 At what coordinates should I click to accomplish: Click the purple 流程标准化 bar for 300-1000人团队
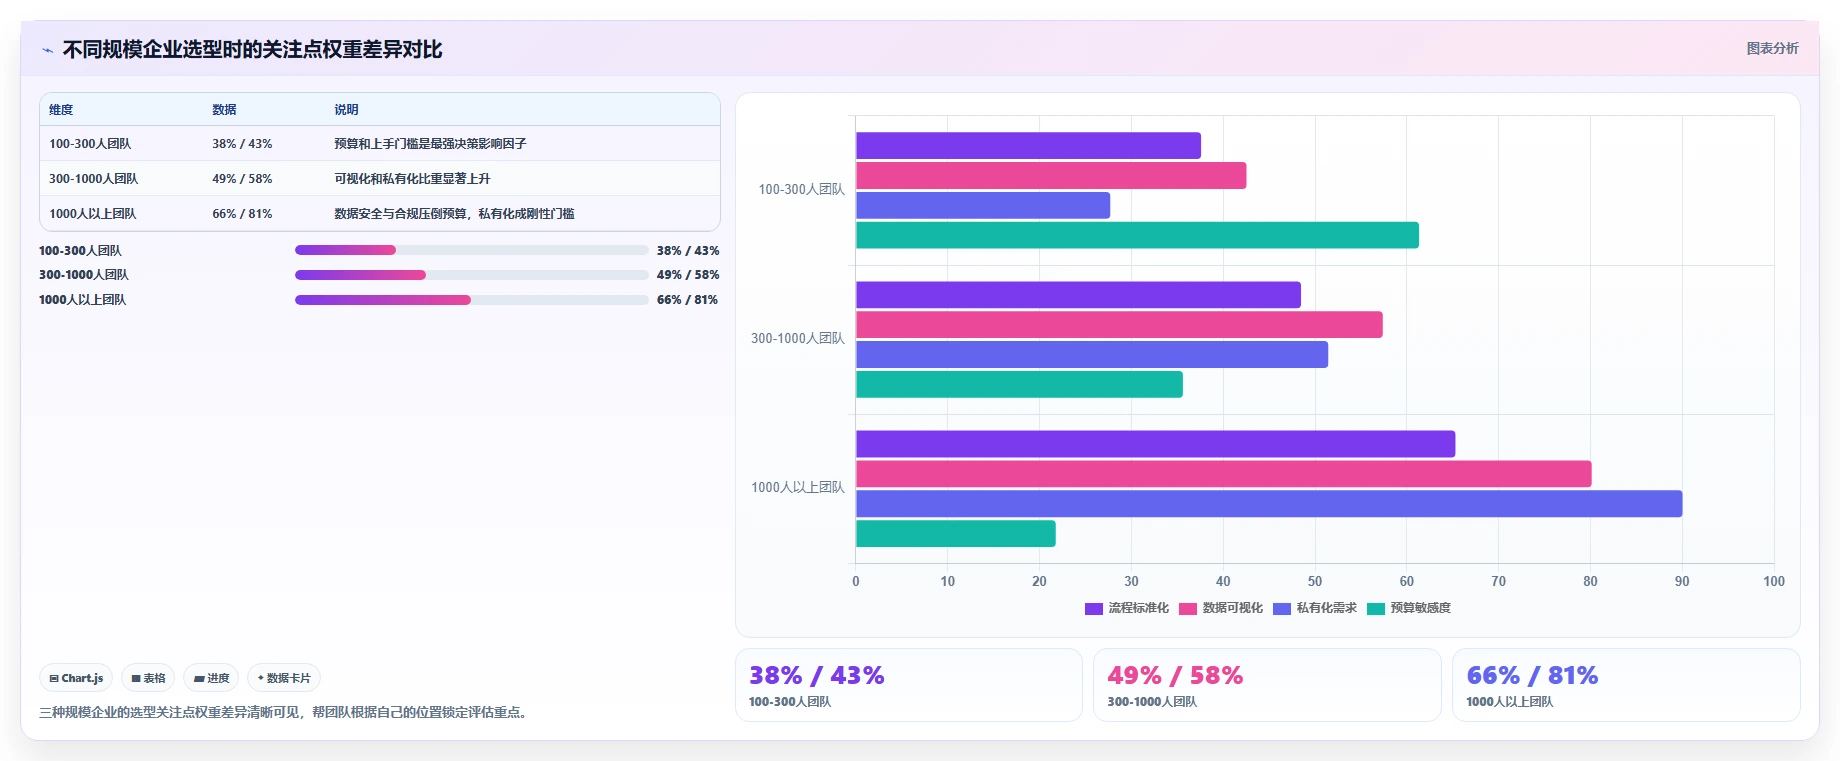point(1078,295)
